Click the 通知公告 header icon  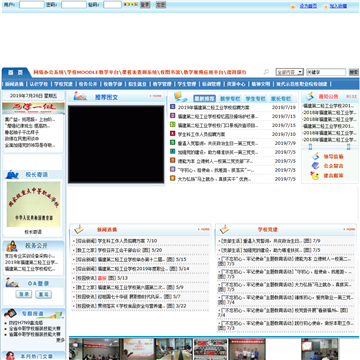click(x=310, y=96)
